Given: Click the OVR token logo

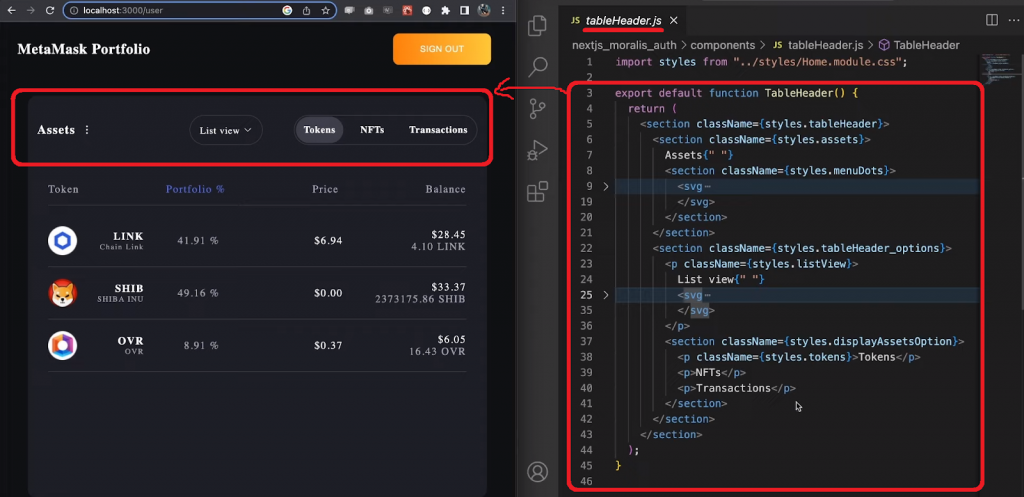Looking at the screenshot, I should (63, 345).
